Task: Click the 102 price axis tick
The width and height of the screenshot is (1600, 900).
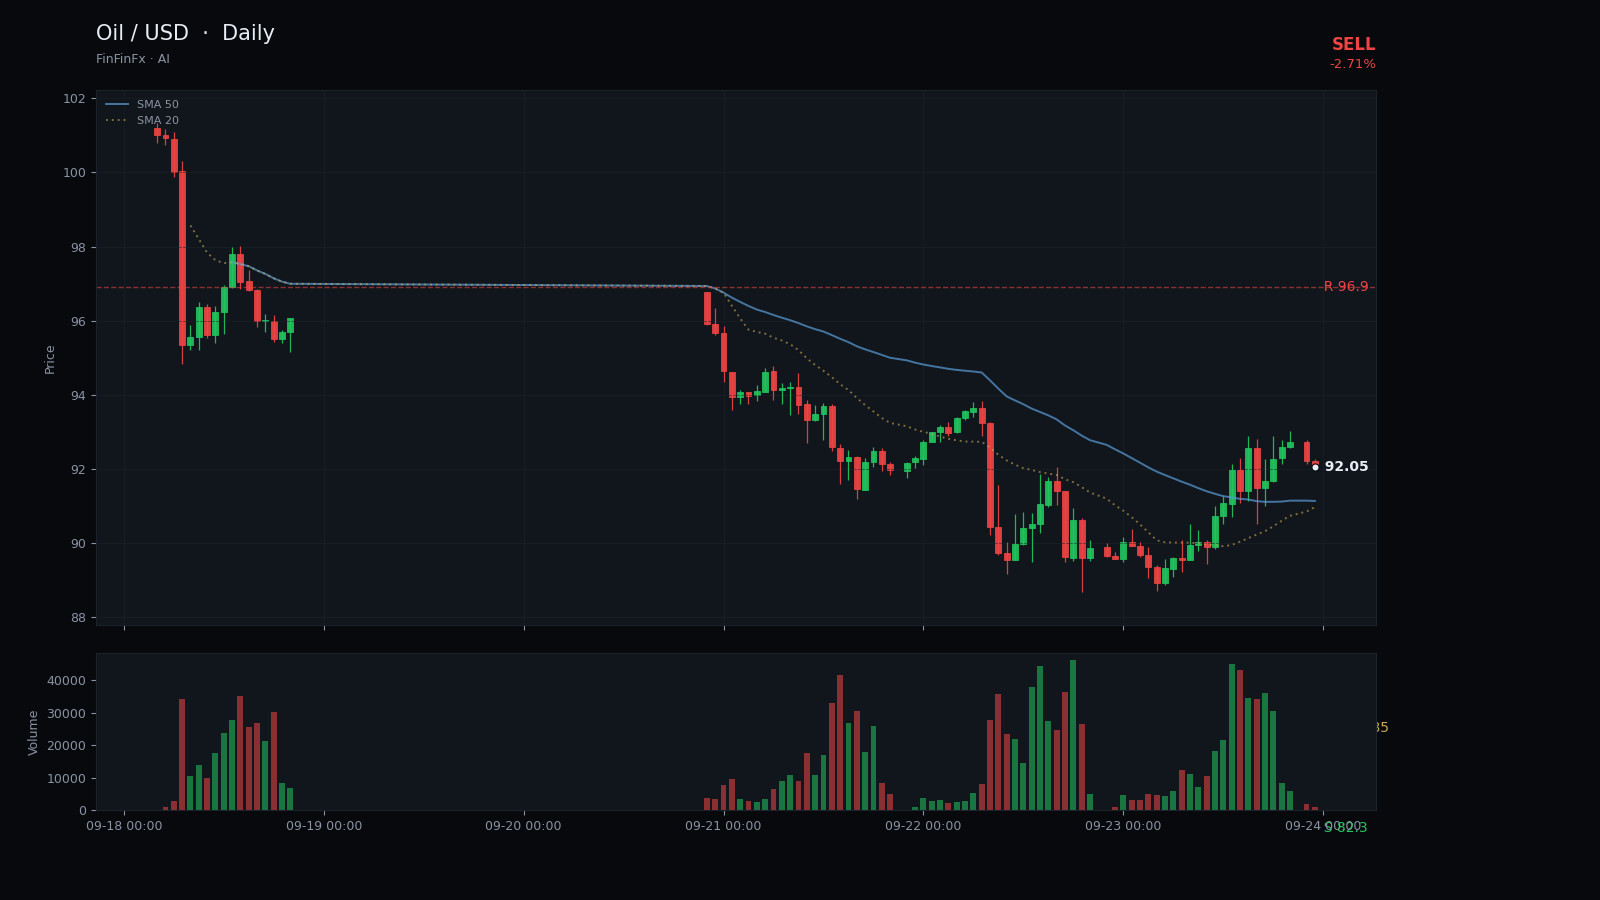Action: tap(74, 99)
